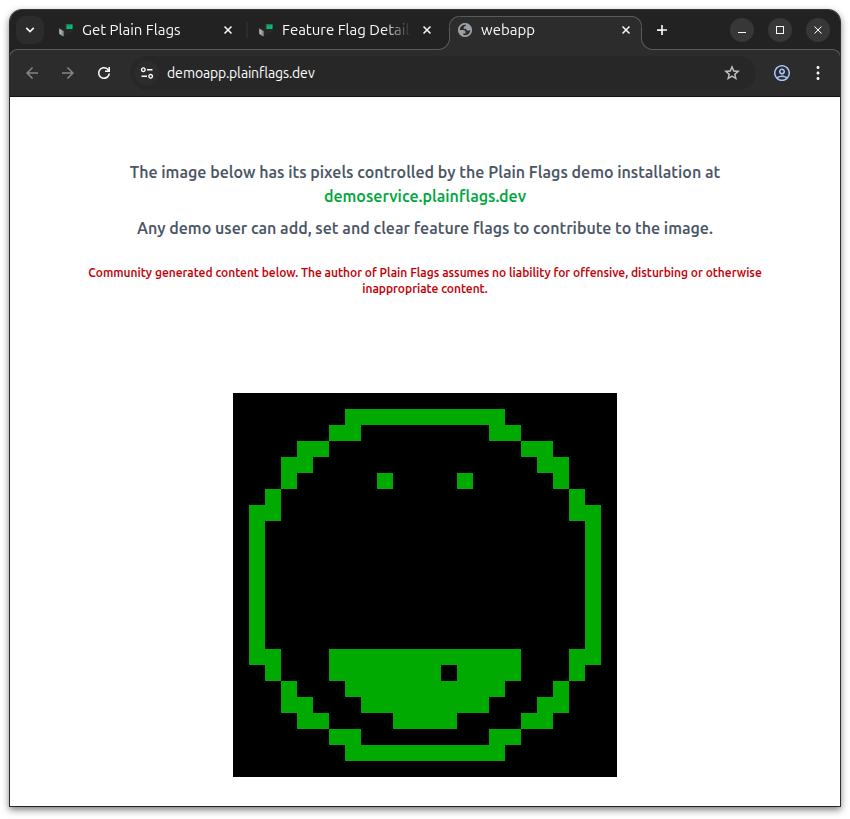Open the Chrome three-dot menu
This screenshot has height=819, width=850.
[x=818, y=73]
